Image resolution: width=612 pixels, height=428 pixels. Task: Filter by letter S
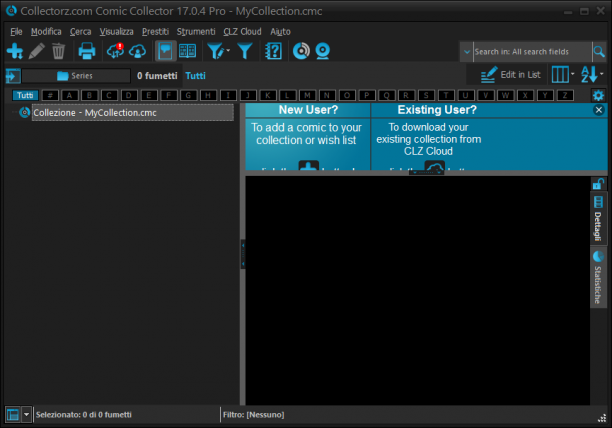pos(426,95)
